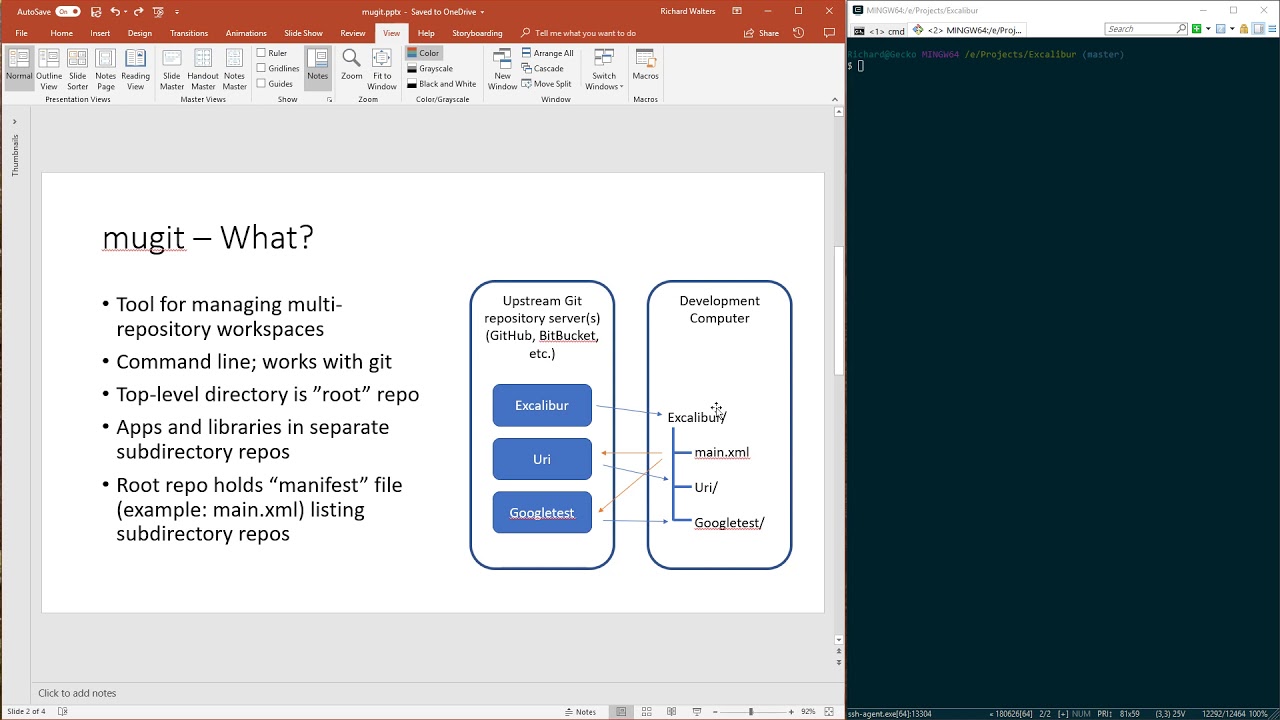
Task: Open the Comments pane icon
Action: coord(829,33)
